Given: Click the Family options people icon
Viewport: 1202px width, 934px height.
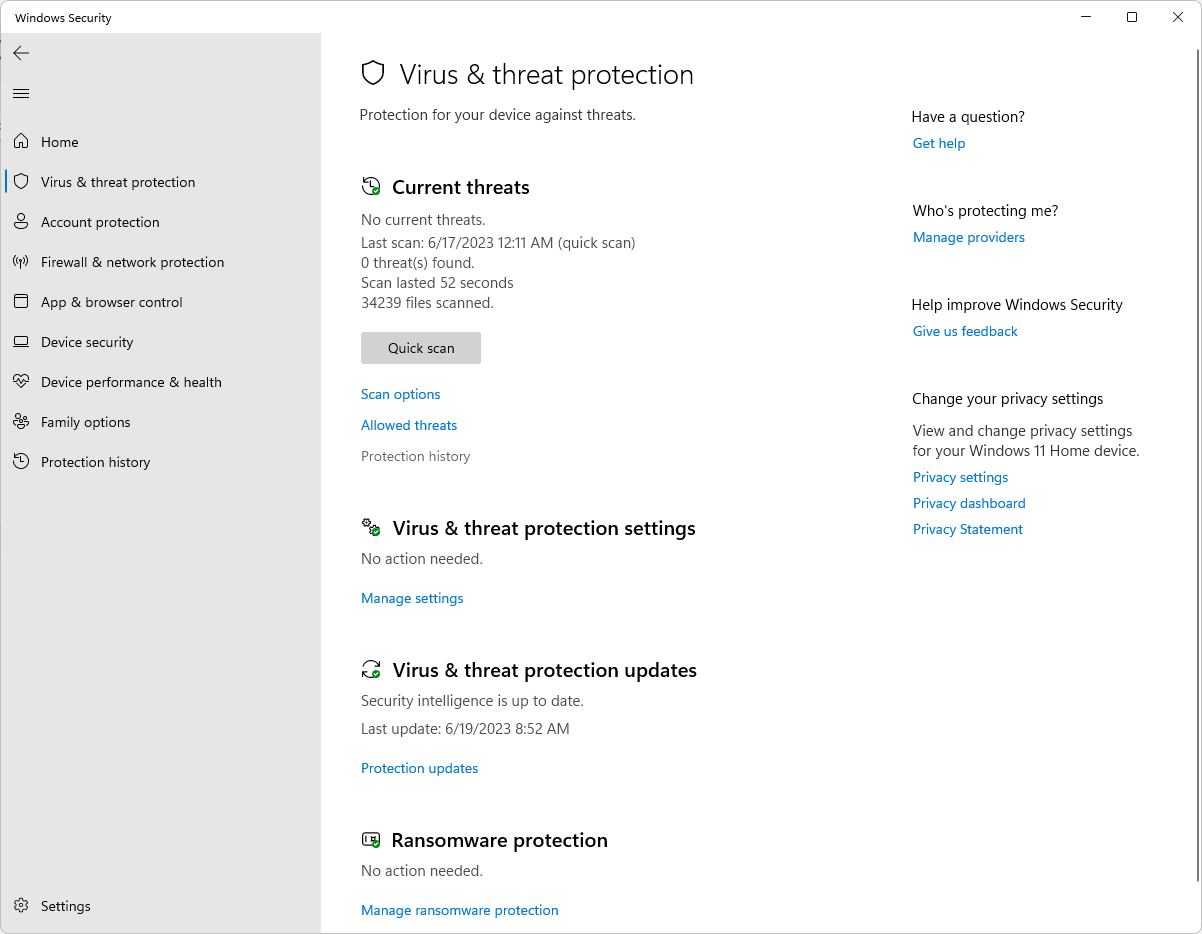Looking at the screenshot, I should (21, 422).
